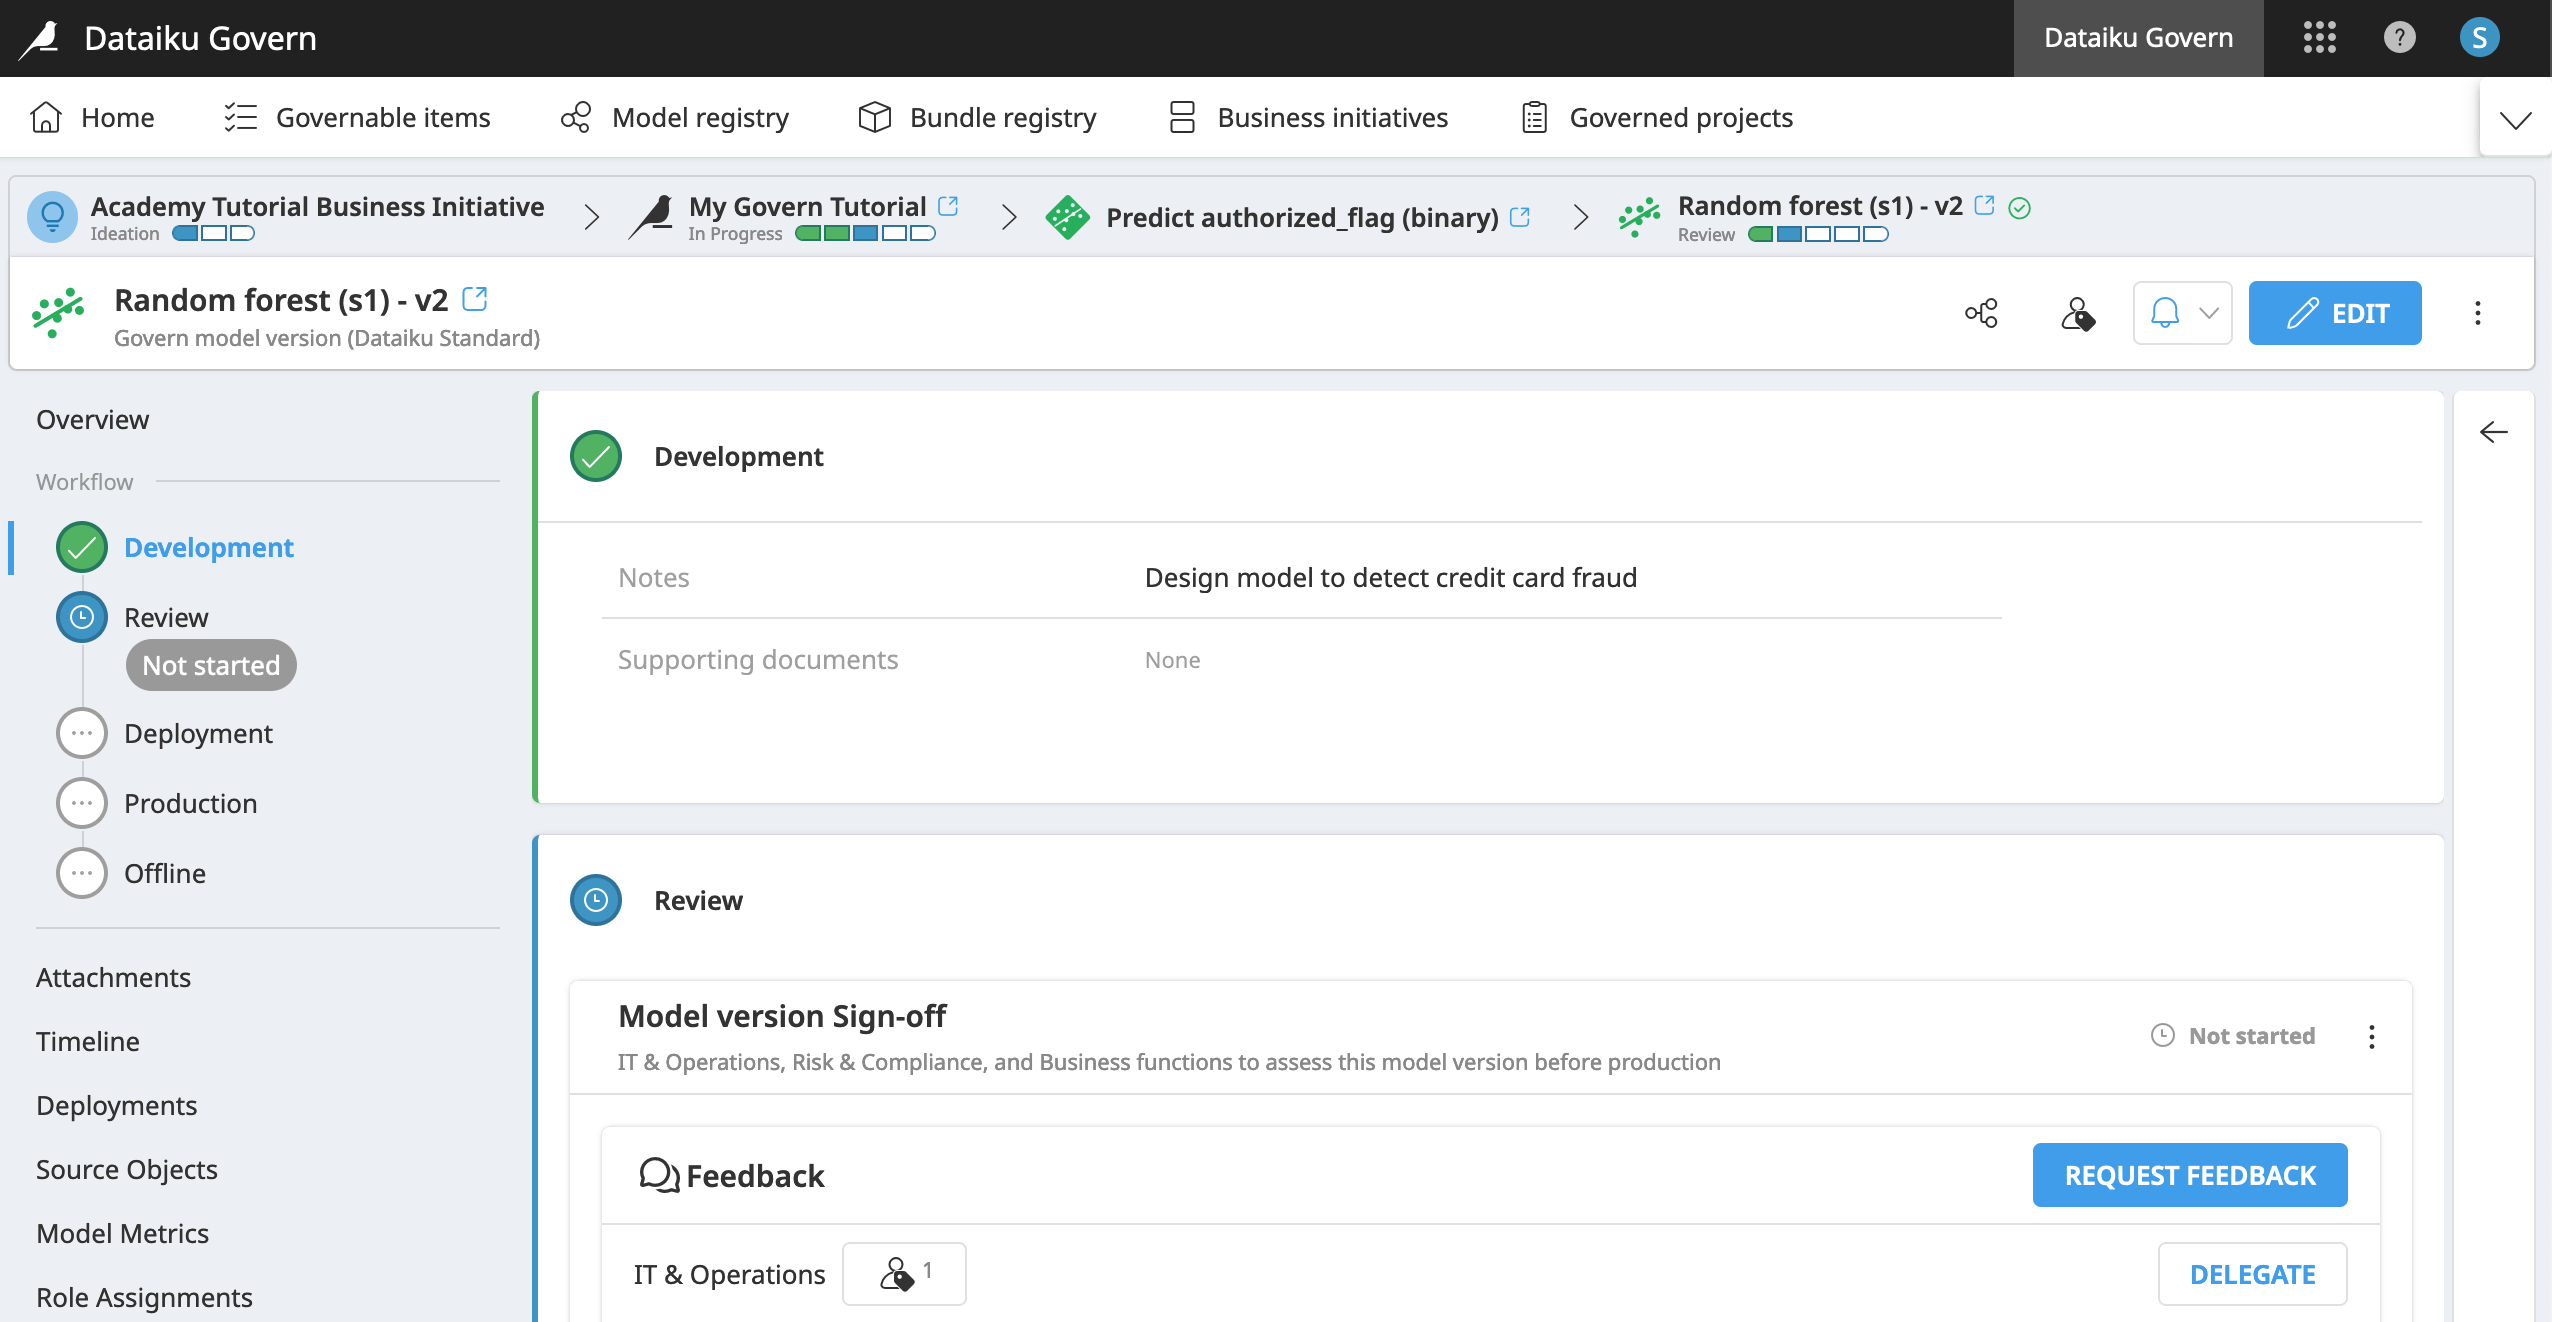Click the notes text about credit card fraud

[1390, 577]
